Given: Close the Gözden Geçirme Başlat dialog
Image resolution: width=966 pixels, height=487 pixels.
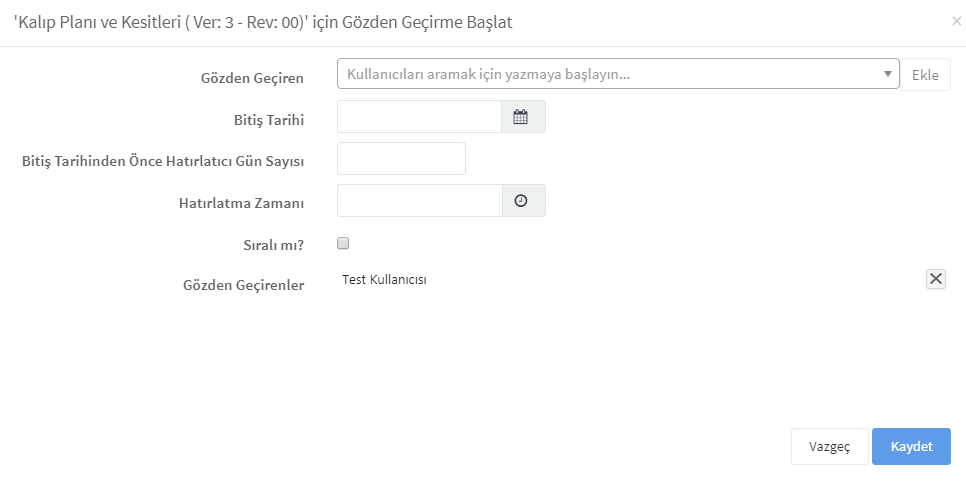Looking at the screenshot, I should point(956,22).
